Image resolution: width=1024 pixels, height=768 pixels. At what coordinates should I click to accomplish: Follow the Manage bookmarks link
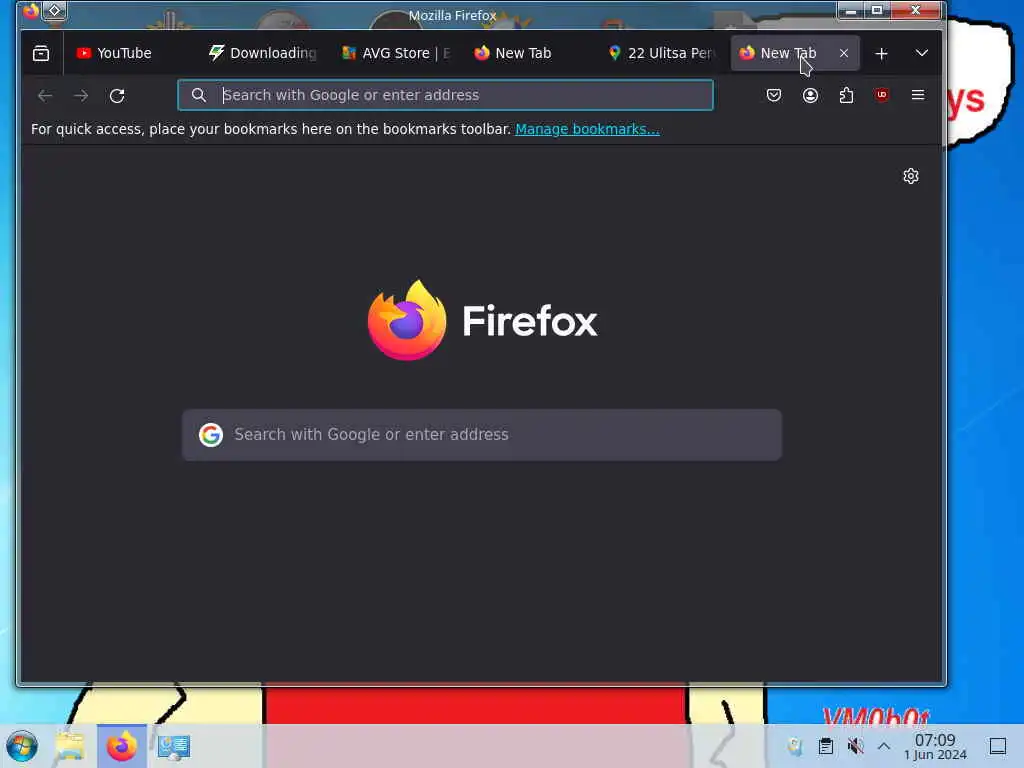coord(587,129)
